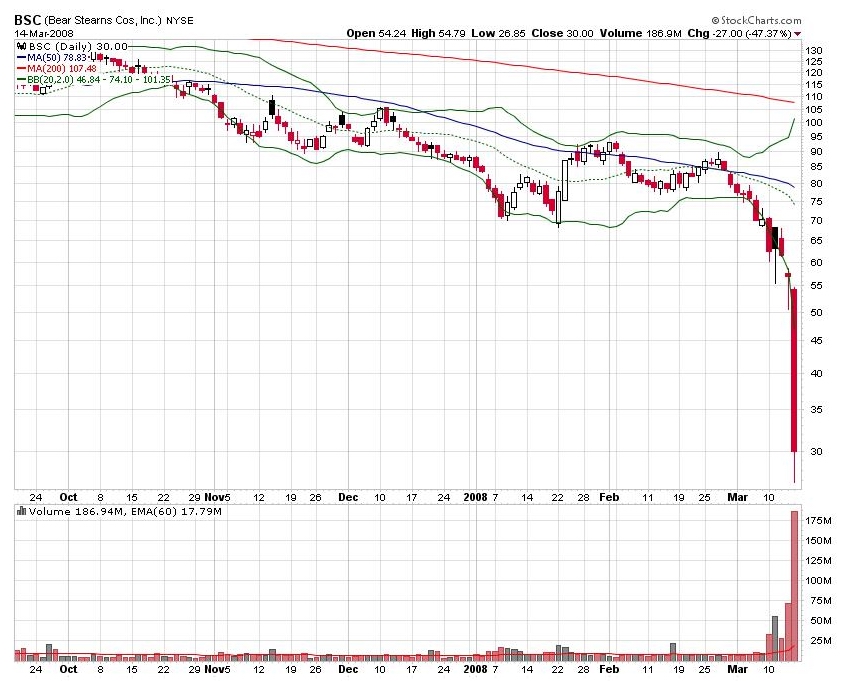This screenshot has height=681, width=842.
Task: Select the blue MA(50) legend line marker
Action: [x=21, y=57]
